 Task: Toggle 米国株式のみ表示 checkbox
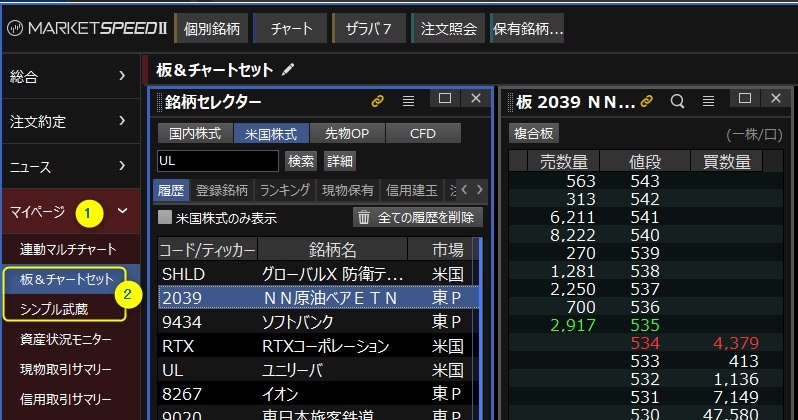[x=166, y=217]
